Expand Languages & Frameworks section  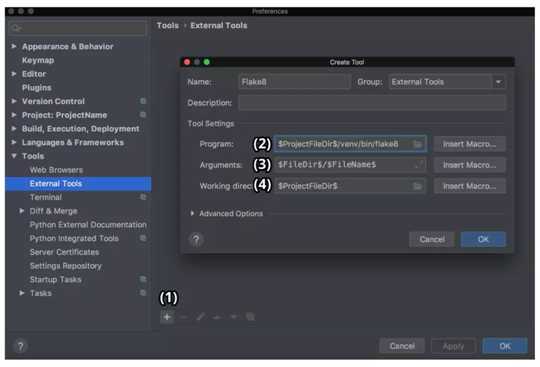pyautogui.click(x=14, y=142)
